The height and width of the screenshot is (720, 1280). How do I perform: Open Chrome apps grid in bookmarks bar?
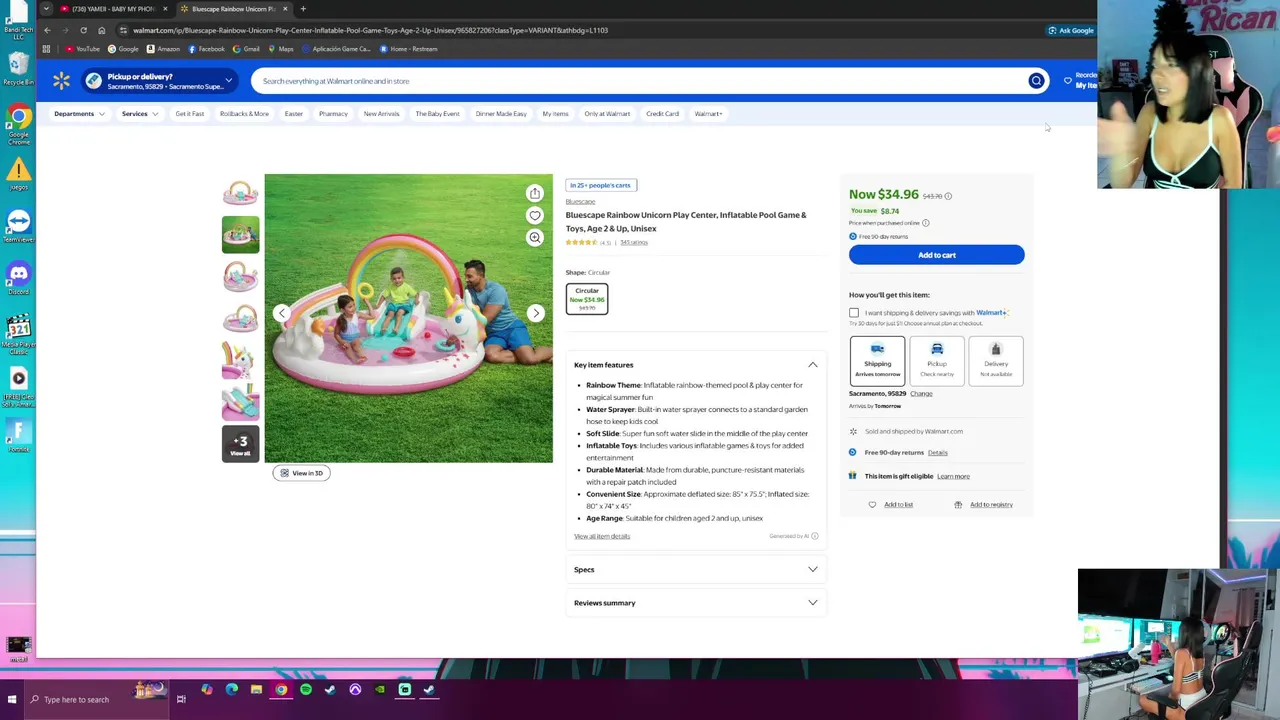pos(46,49)
